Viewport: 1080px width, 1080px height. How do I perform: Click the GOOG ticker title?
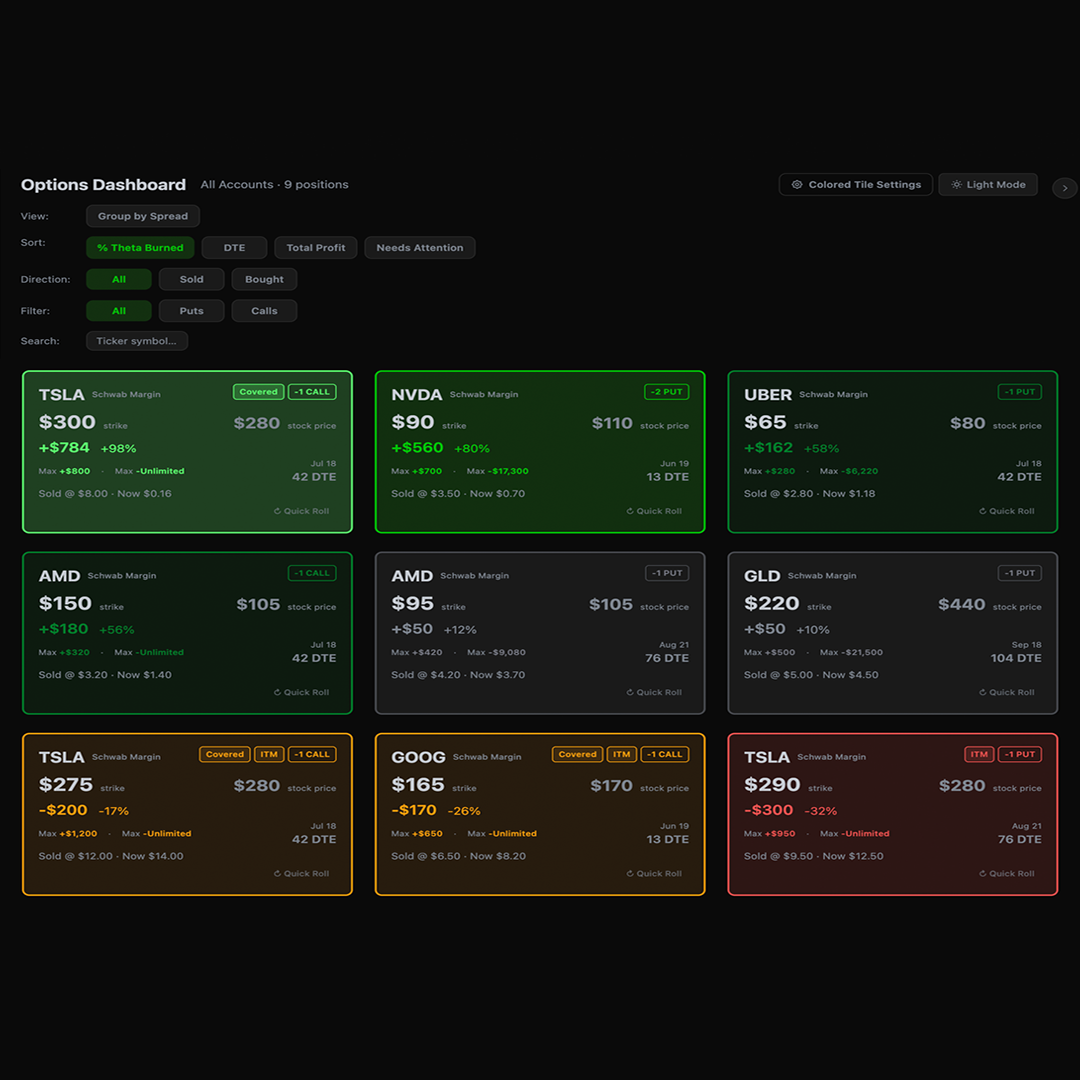(418, 757)
